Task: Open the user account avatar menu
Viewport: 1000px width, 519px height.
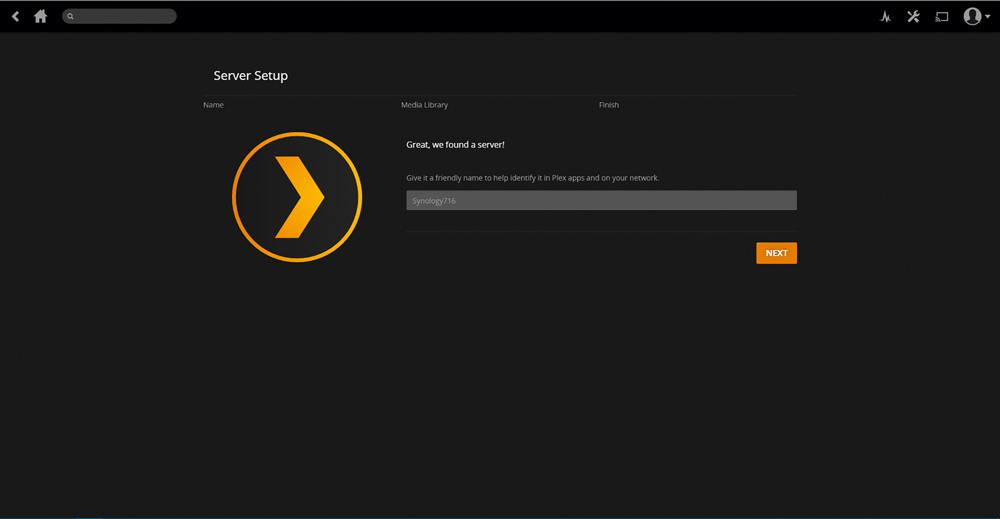Action: (x=976, y=16)
